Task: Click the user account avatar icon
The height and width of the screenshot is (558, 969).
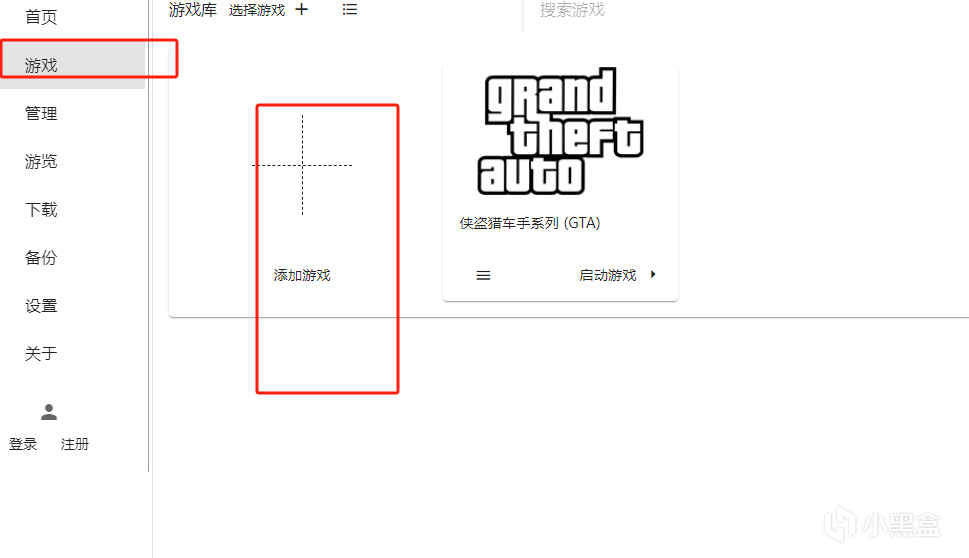Action: pyautogui.click(x=49, y=412)
